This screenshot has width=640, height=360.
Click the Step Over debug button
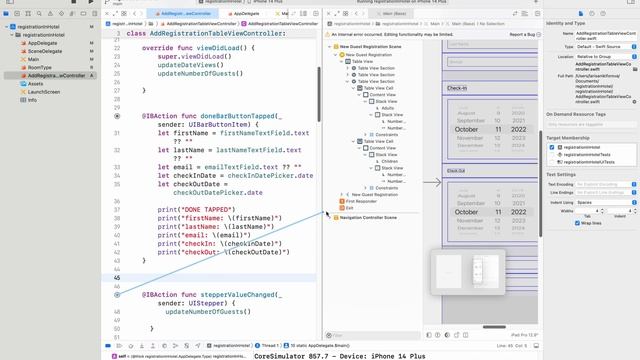point(131,346)
